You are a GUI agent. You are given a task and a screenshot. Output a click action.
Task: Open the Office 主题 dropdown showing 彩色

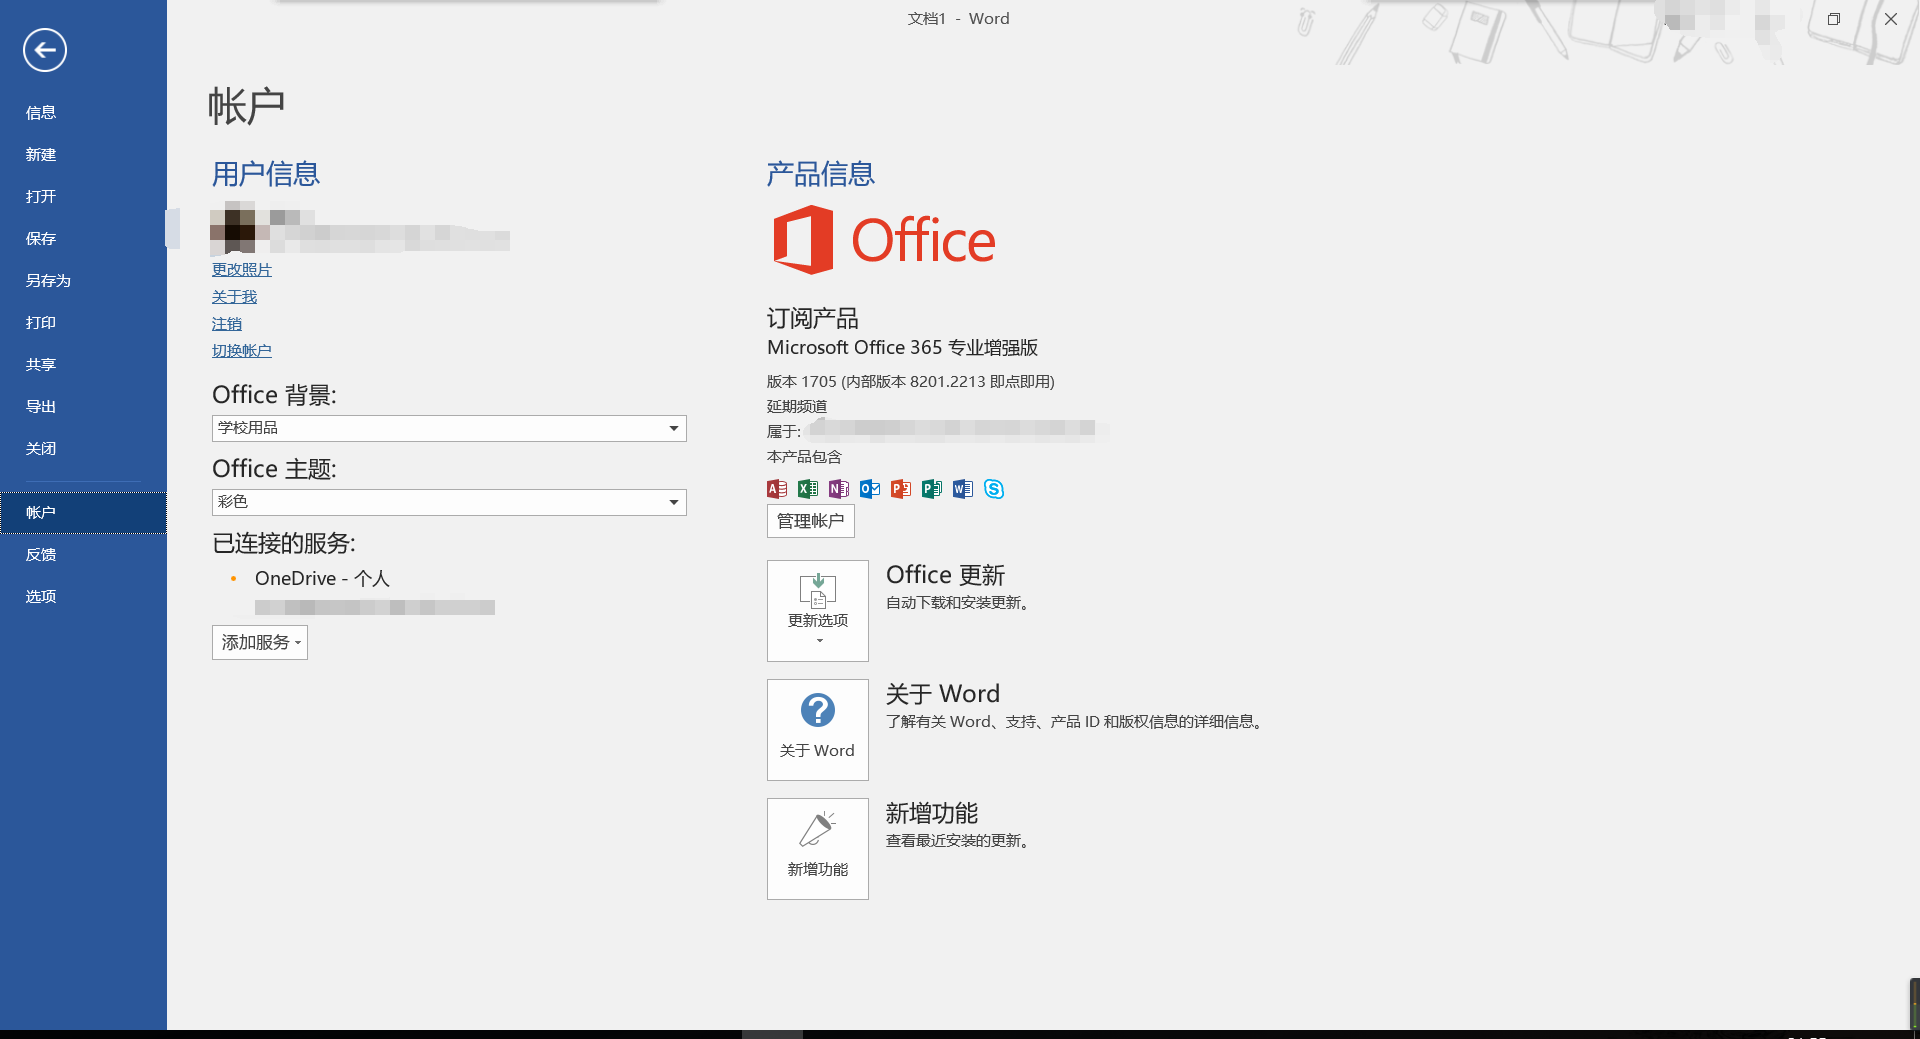click(x=449, y=502)
